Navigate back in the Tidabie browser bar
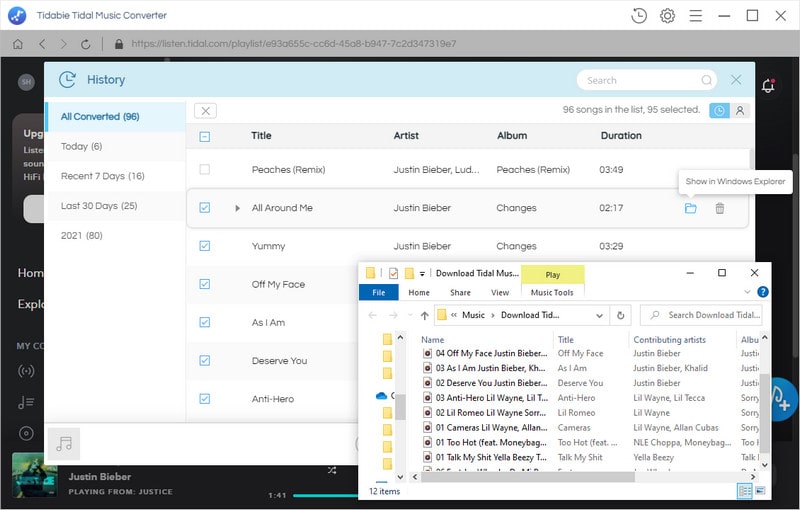Viewport: 800px width, 510px height. (x=42, y=44)
